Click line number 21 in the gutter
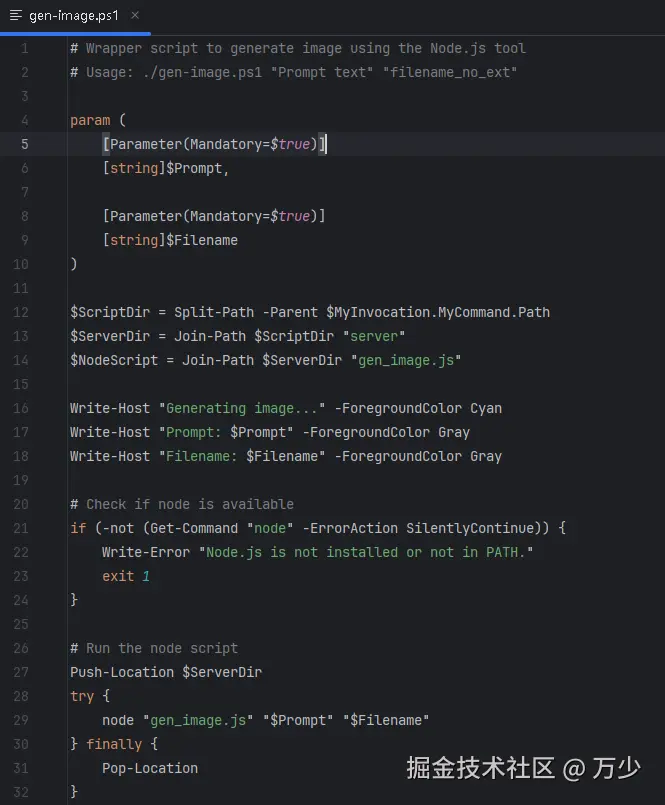The width and height of the screenshot is (665, 805). pos(21,528)
